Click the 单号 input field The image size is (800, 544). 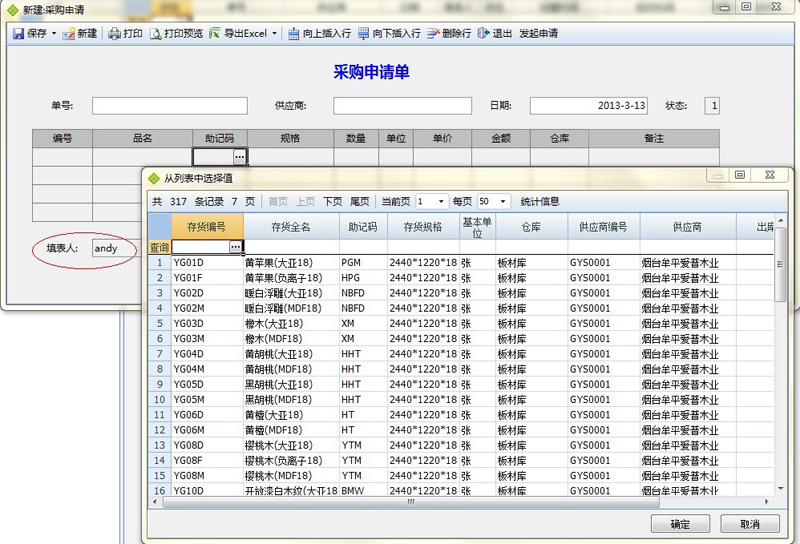point(170,106)
